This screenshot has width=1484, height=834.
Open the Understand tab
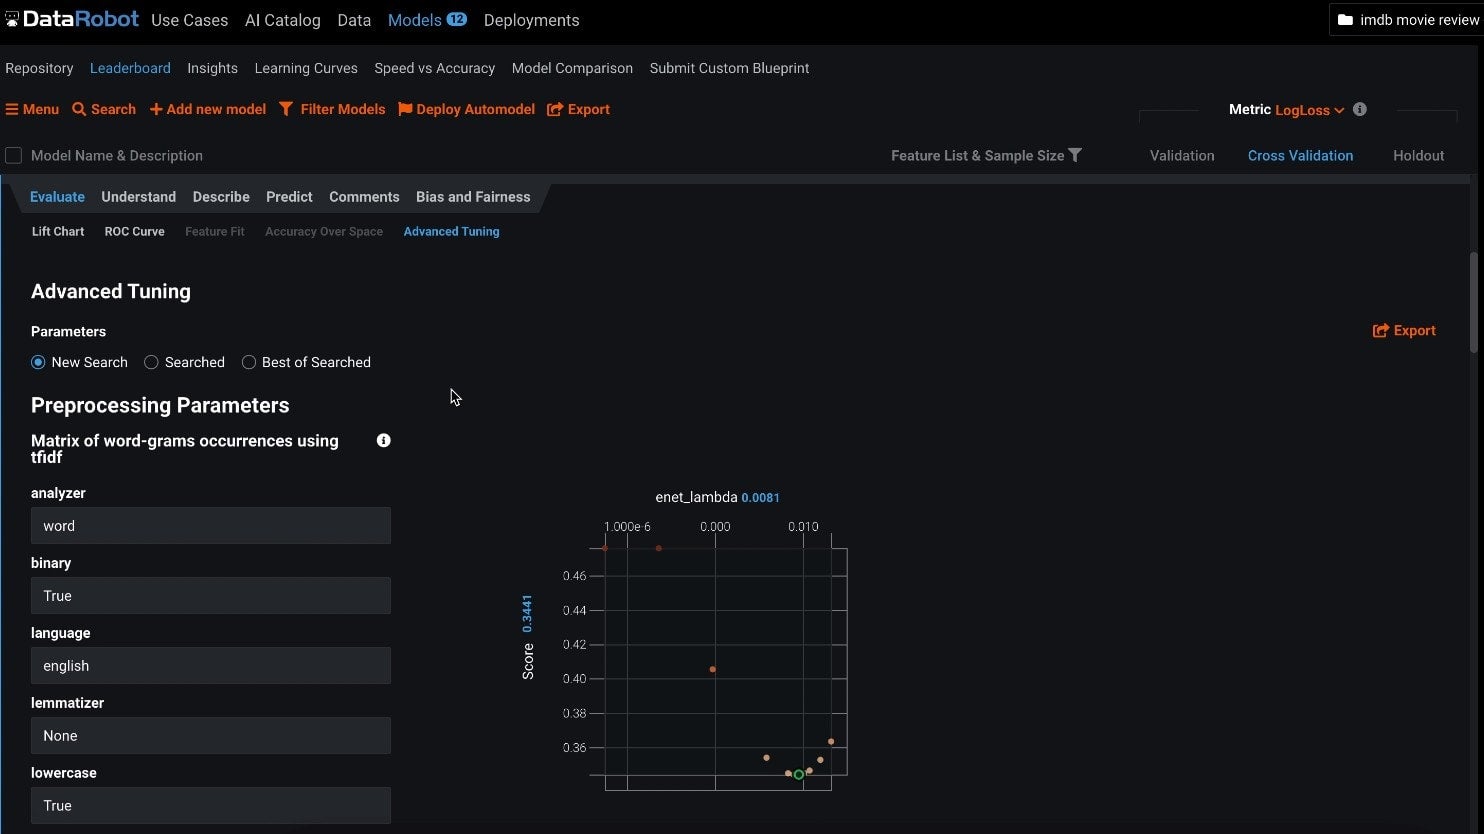coord(138,197)
